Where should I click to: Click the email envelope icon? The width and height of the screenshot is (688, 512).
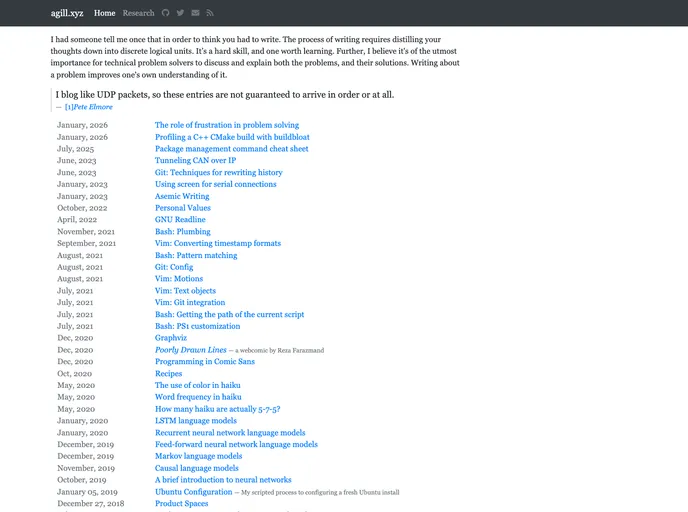195,13
